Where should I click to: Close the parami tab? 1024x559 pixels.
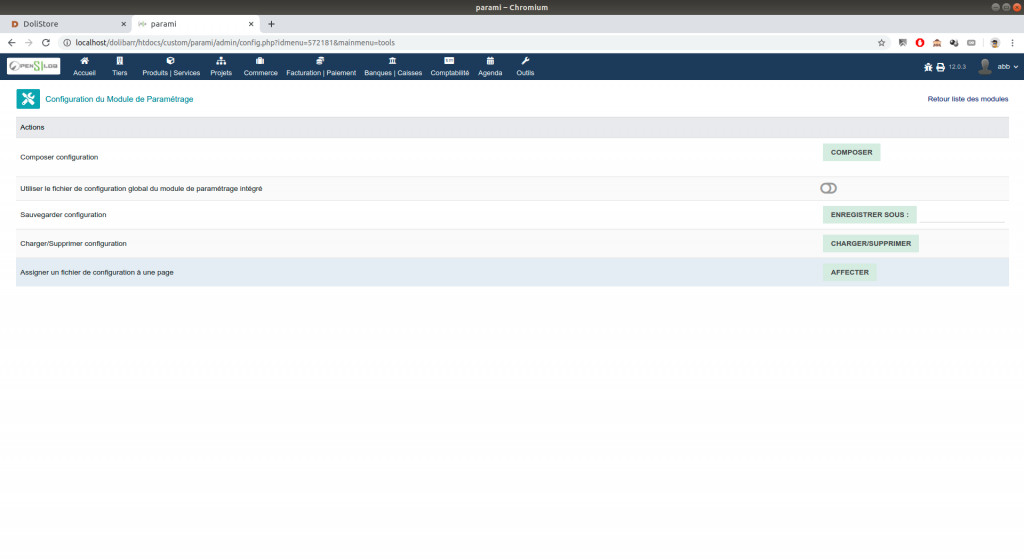(x=251, y=24)
